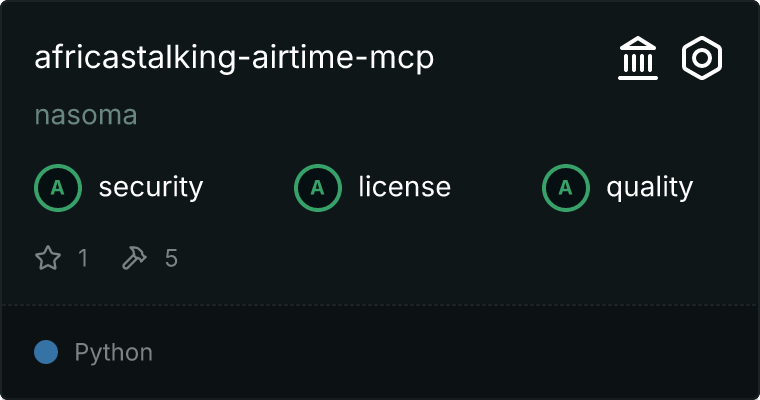Click the classical building (official) icon
This screenshot has width=760, height=400.
click(x=638, y=58)
